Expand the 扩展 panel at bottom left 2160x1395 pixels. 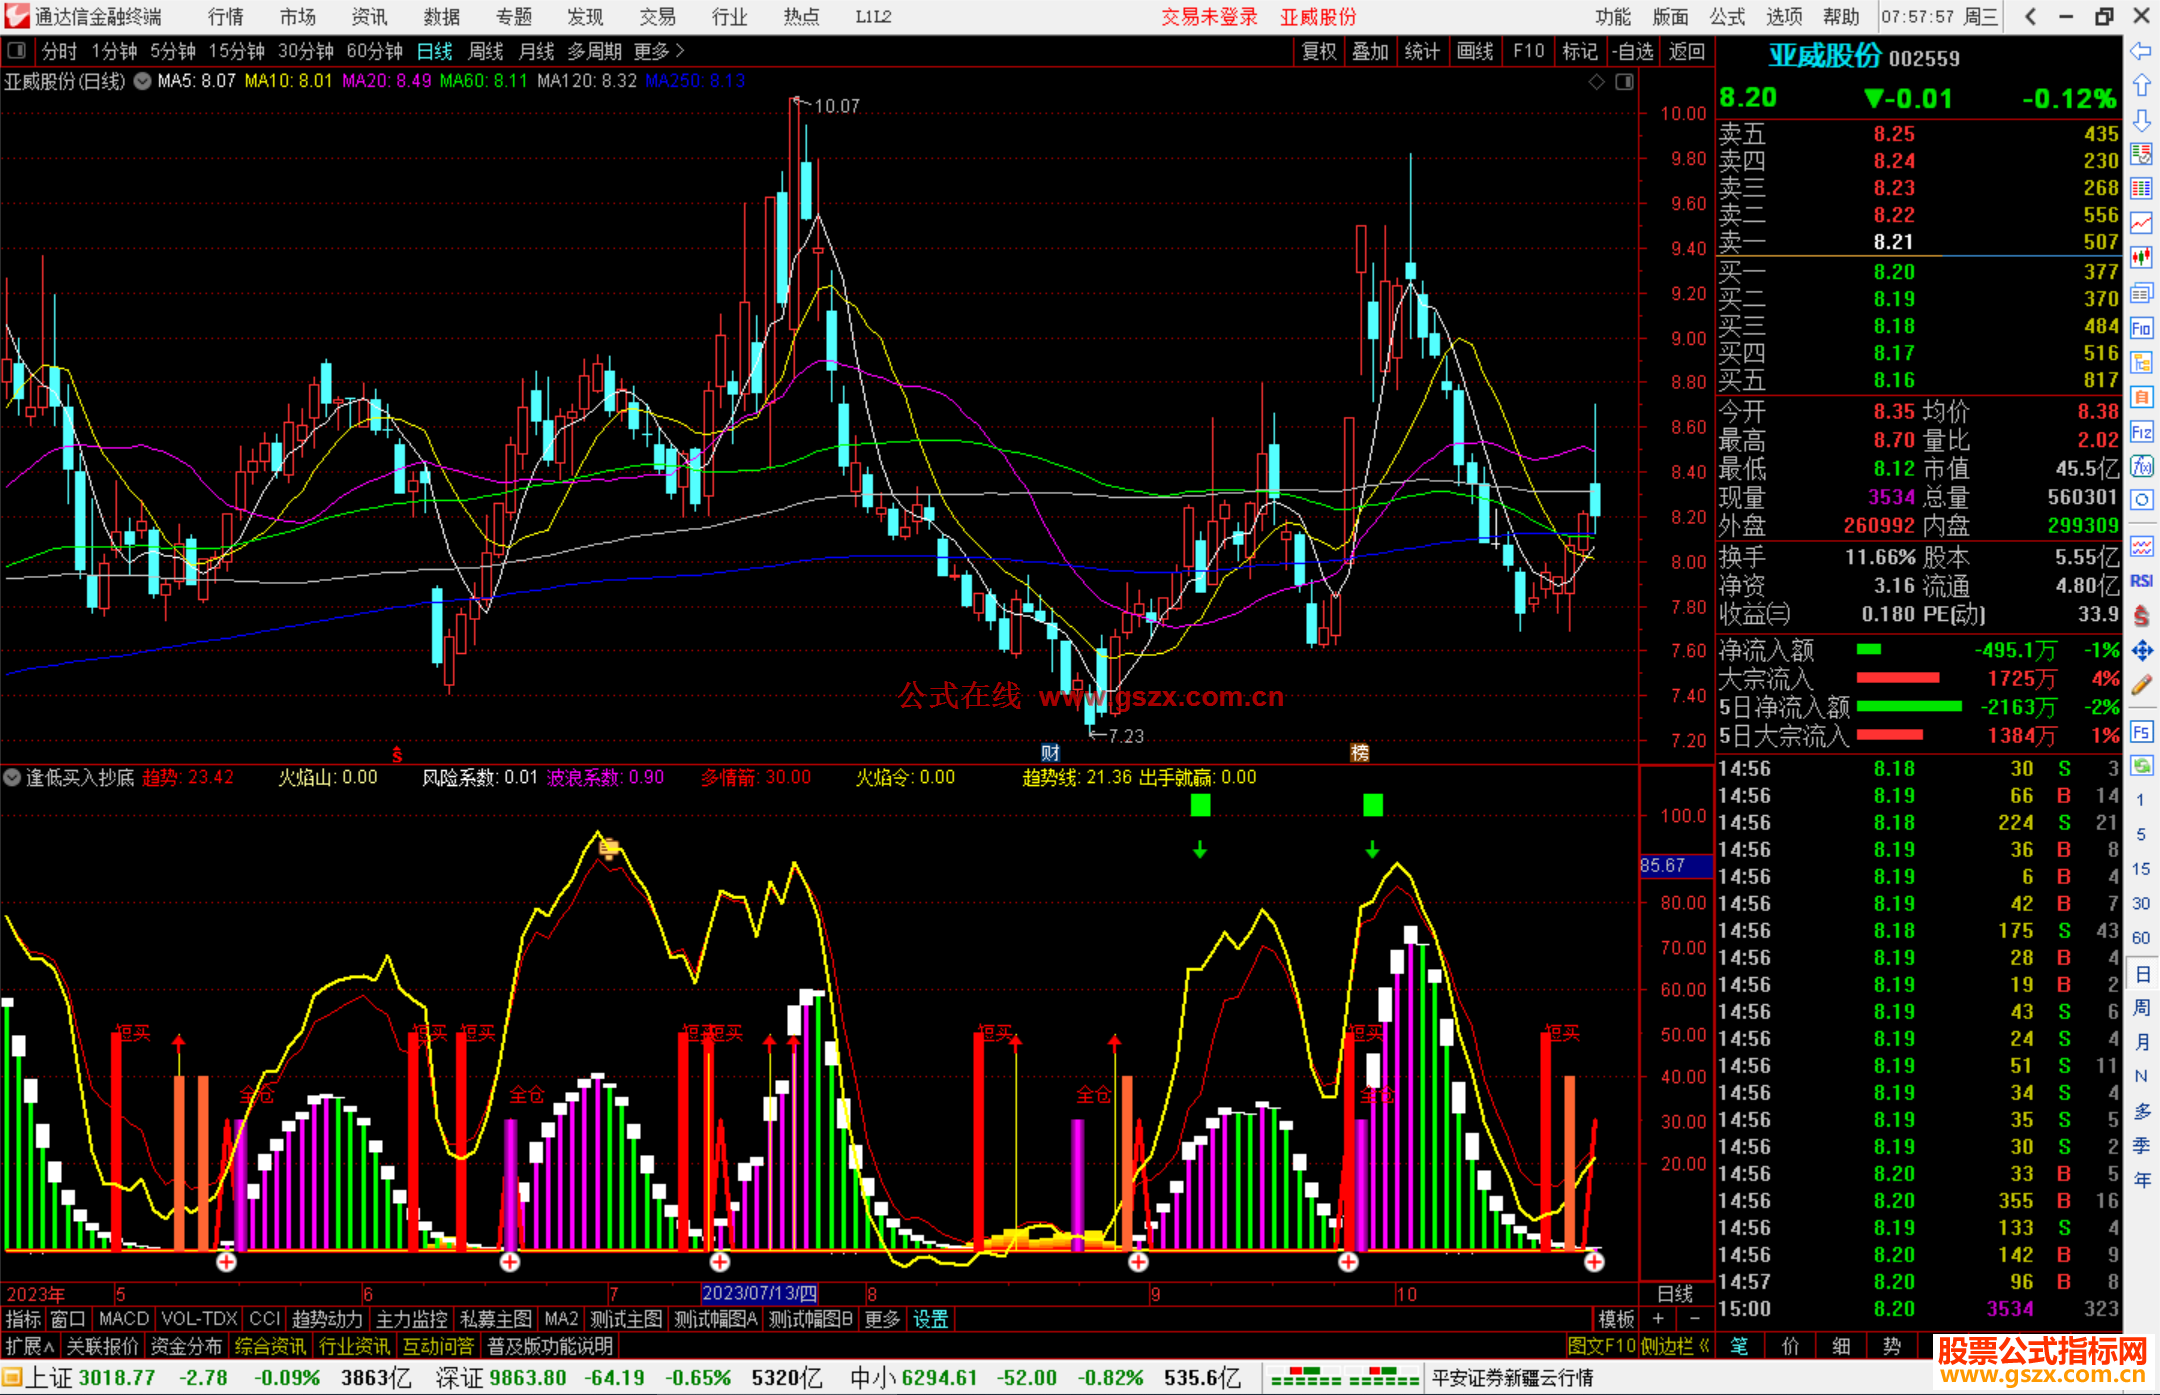(28, 1347)
